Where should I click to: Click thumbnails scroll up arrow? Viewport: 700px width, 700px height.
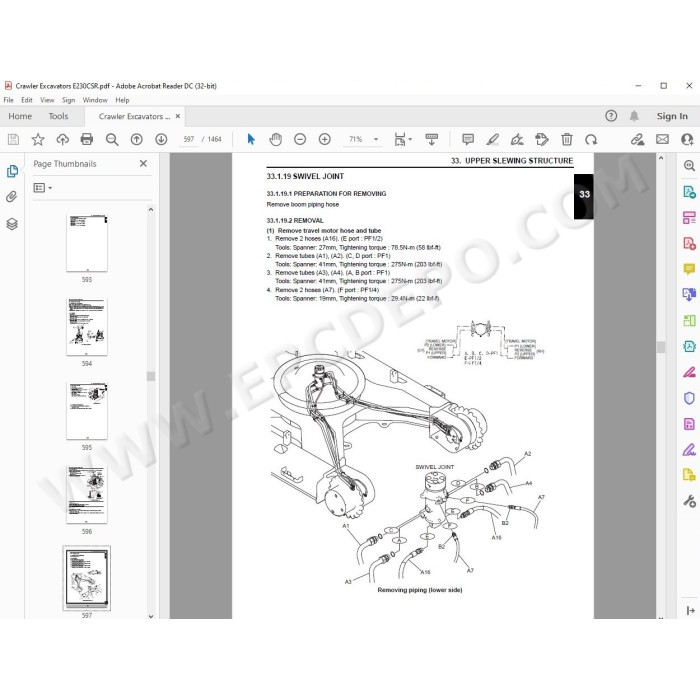[151, 209]
